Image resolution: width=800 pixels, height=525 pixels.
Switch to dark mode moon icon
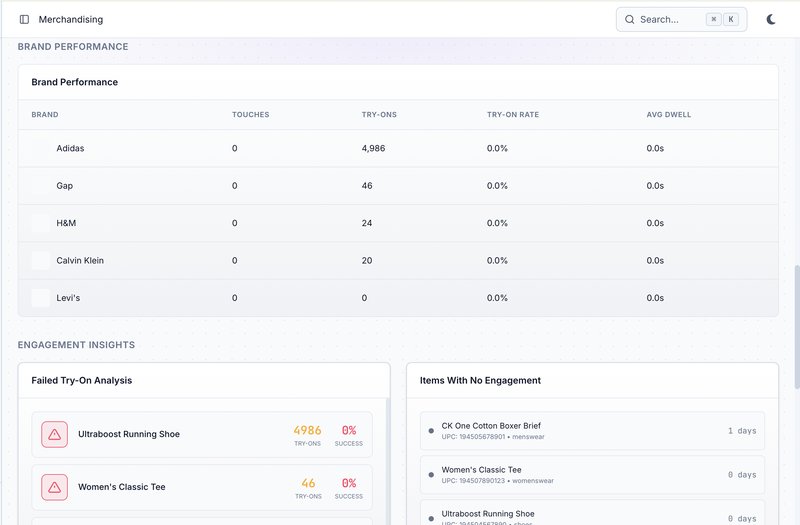771,19
